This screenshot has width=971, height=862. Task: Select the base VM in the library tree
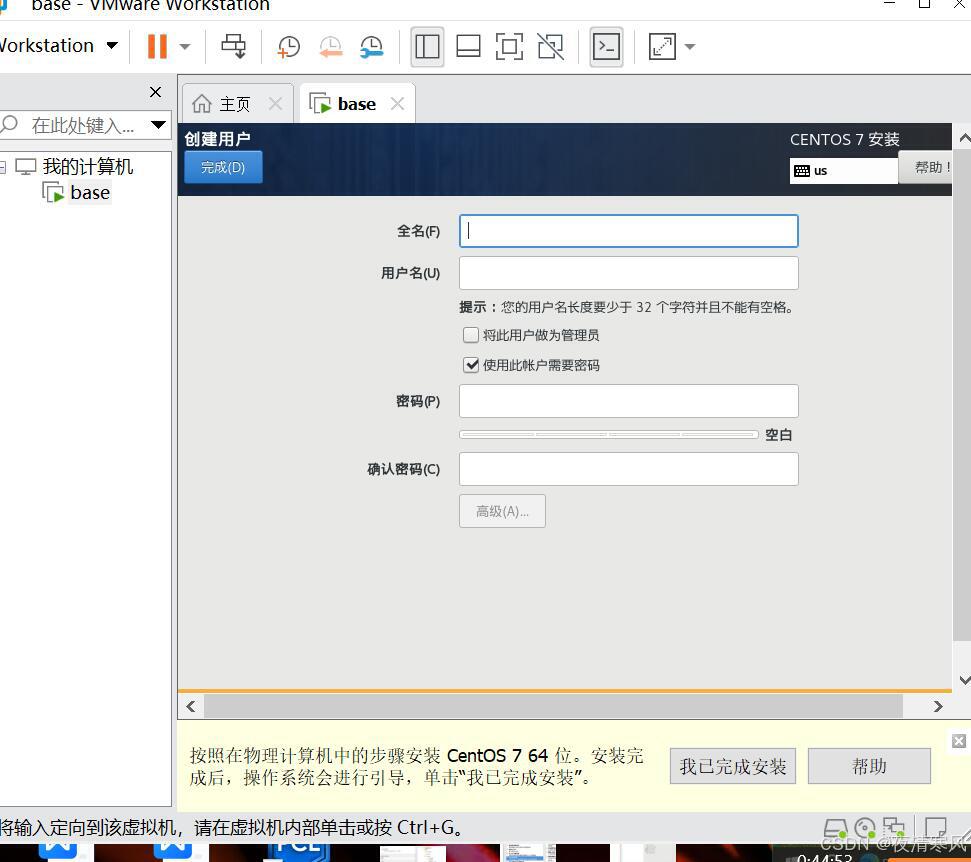(90, 193)
